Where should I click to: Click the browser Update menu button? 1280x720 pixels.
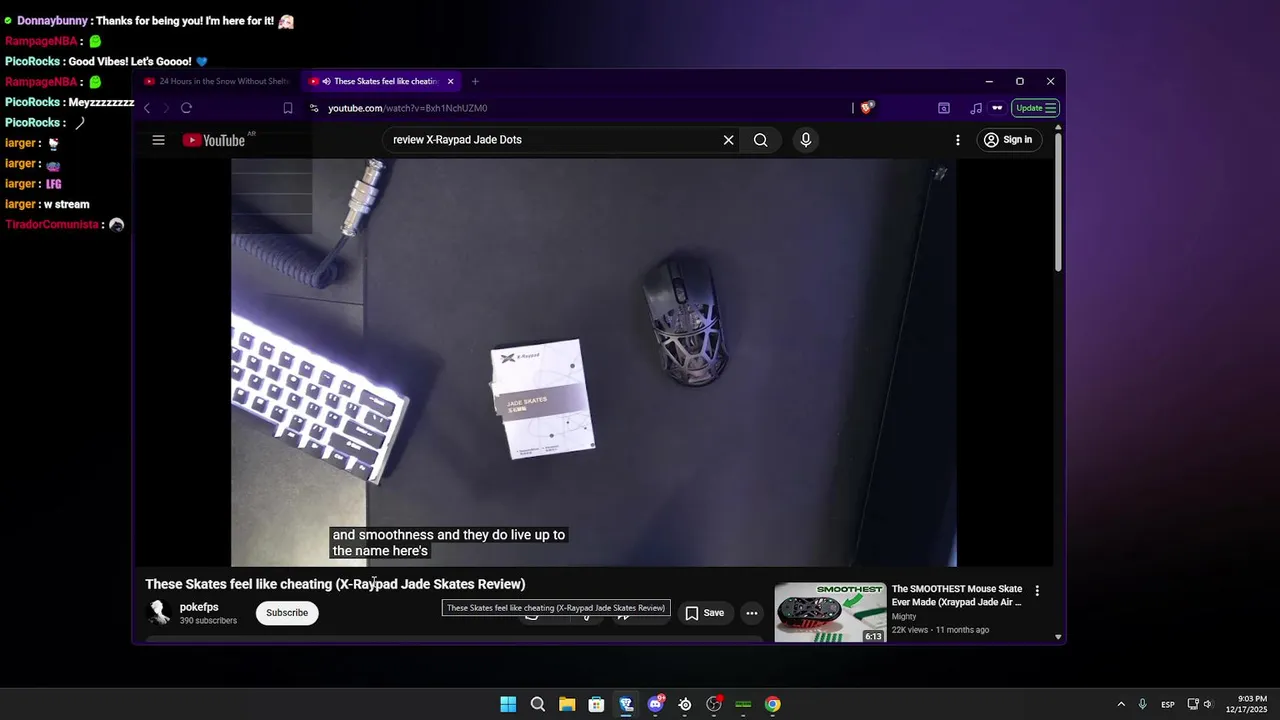click(x=1036, y=108)
